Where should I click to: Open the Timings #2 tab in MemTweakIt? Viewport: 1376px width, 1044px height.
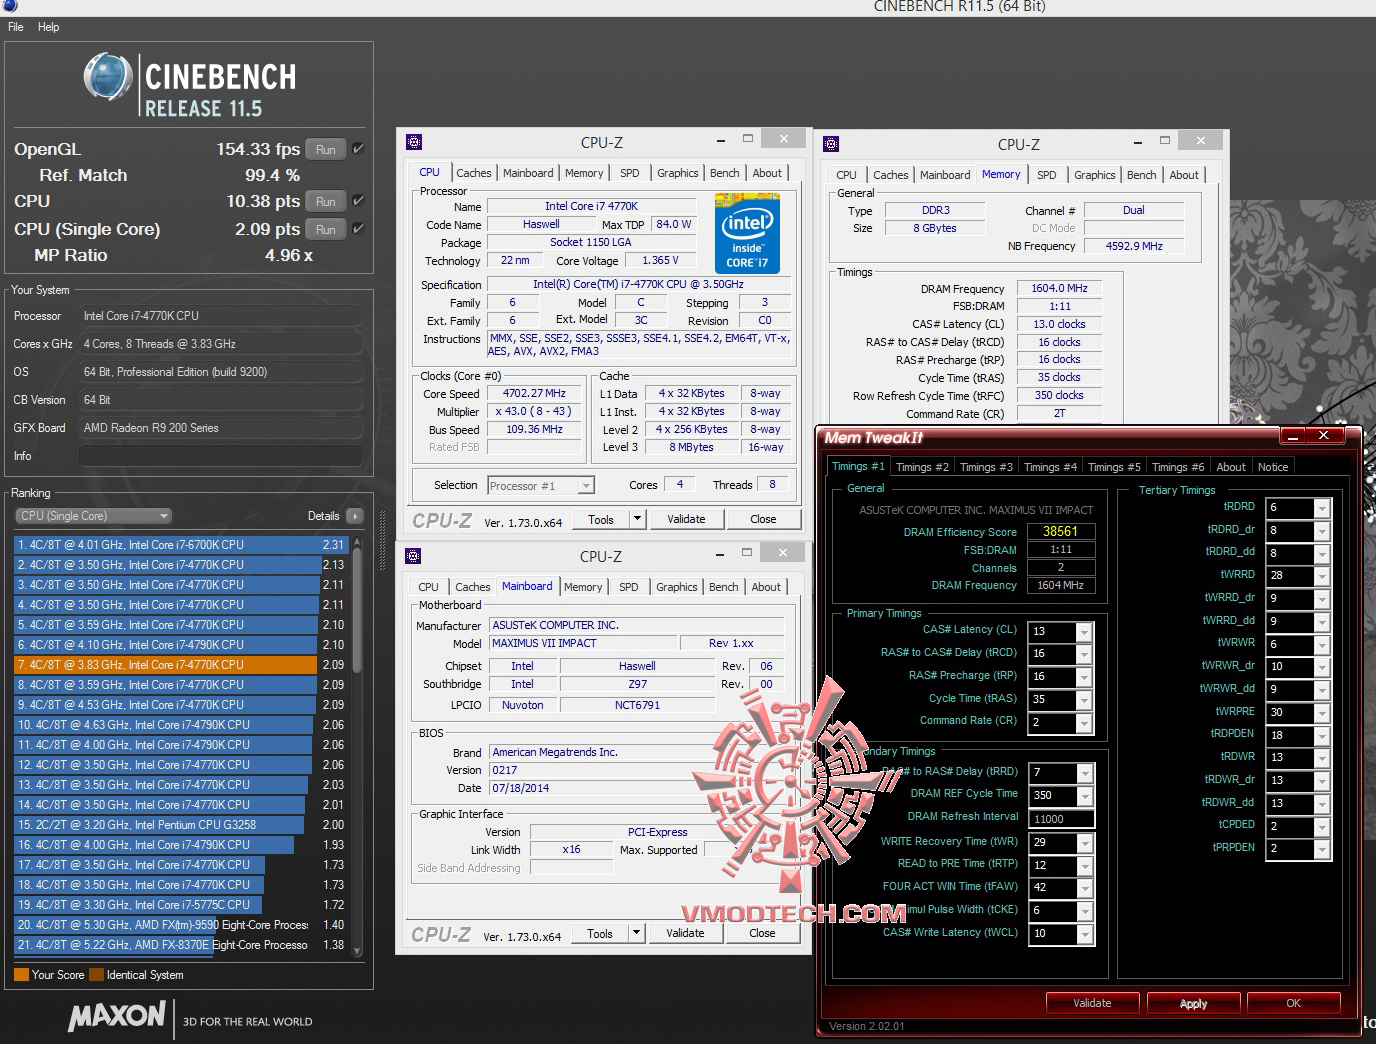coord(922,467)
